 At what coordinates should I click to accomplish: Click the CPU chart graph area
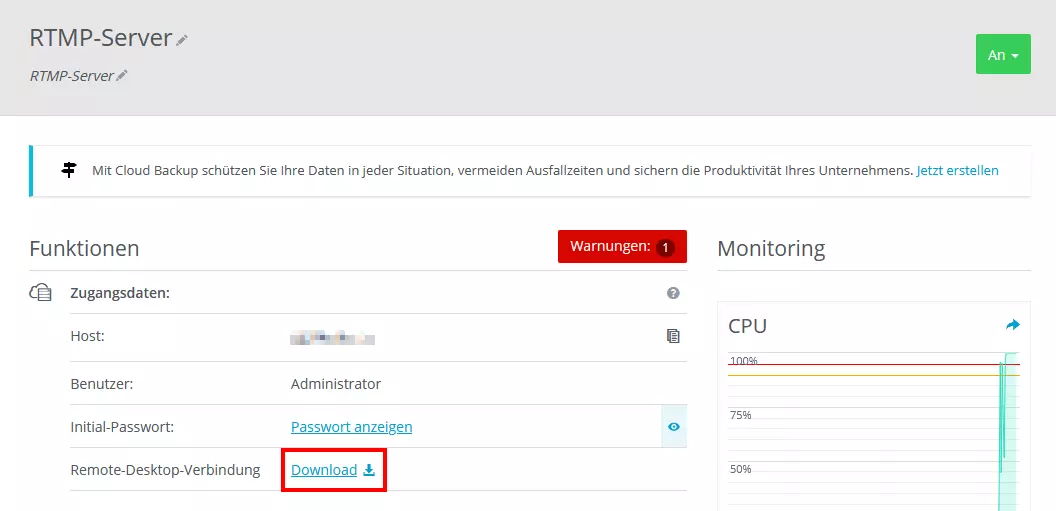click(874, 431)
